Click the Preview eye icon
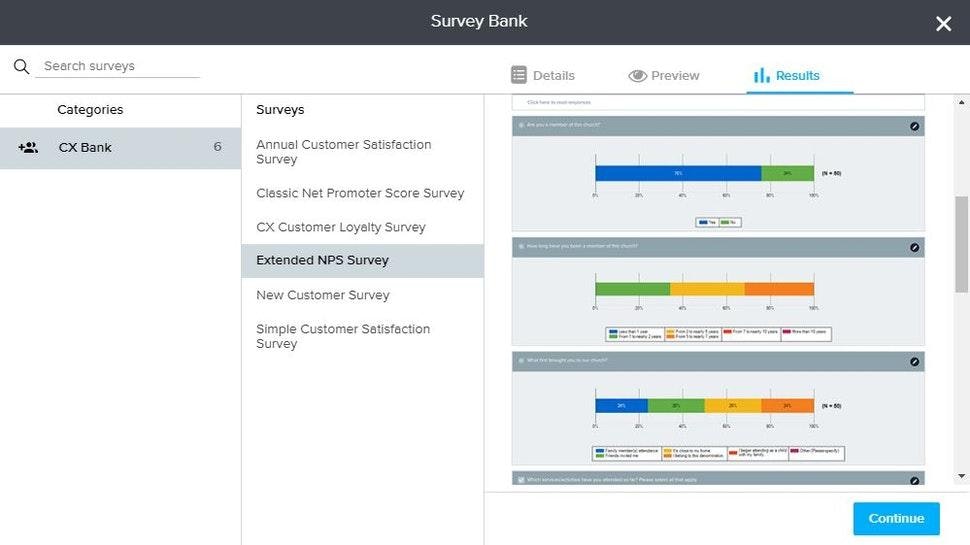Screen dimensions: 970x545 (637, 76)
